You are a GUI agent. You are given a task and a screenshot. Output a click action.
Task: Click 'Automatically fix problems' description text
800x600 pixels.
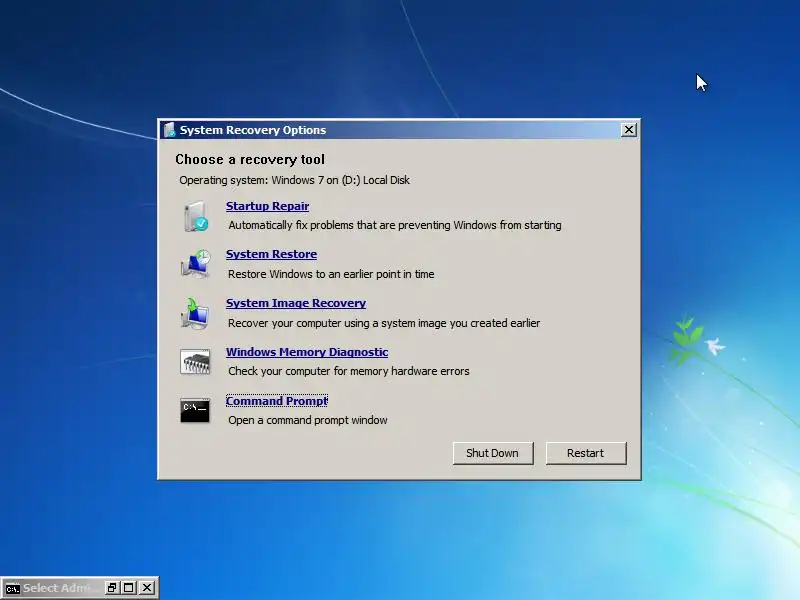pyautogui.click(x=395, y=225)
